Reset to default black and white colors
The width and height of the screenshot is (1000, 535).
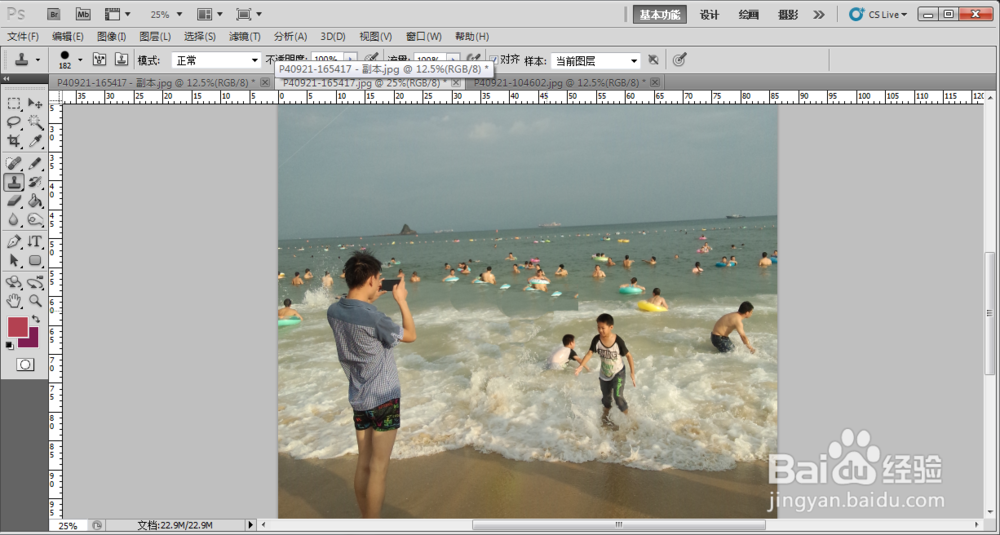(10, 346)
